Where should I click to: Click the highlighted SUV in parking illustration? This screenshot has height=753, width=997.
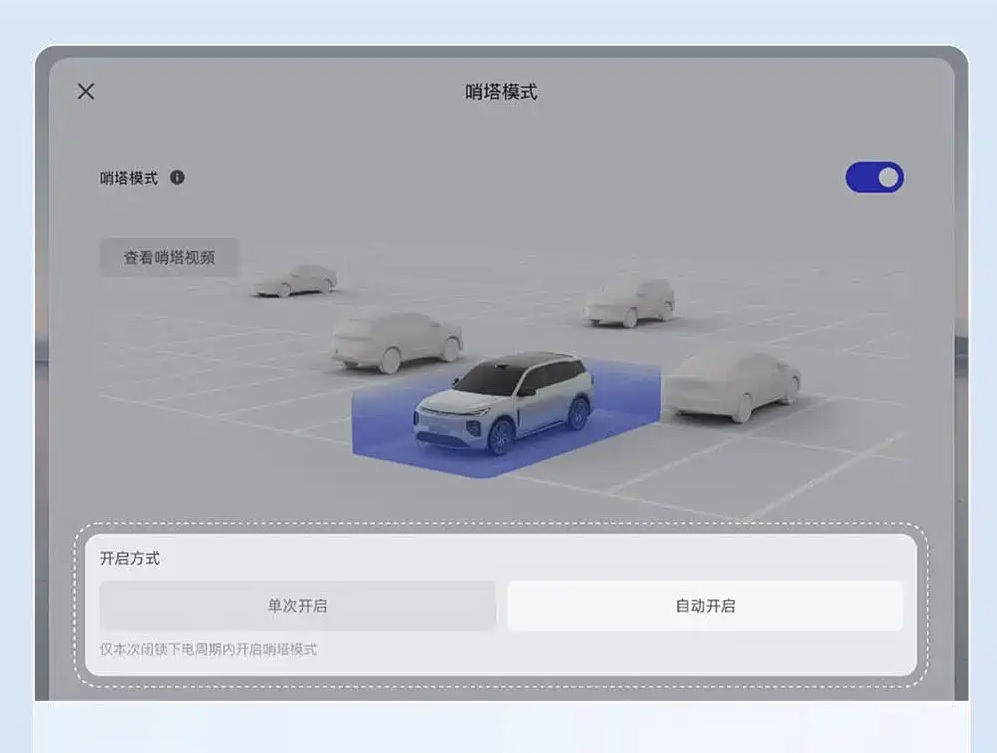[504, 402]
